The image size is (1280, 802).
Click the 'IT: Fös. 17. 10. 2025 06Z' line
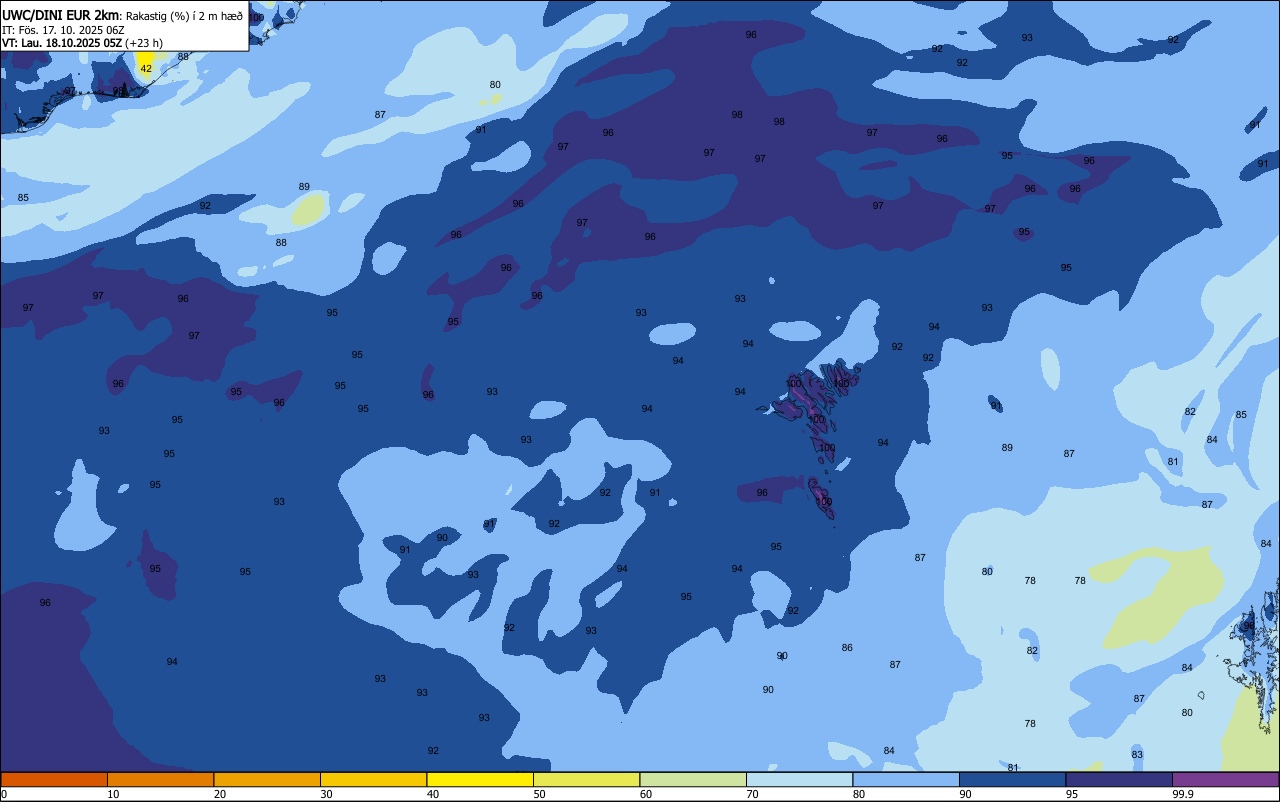tap(63, 30)
